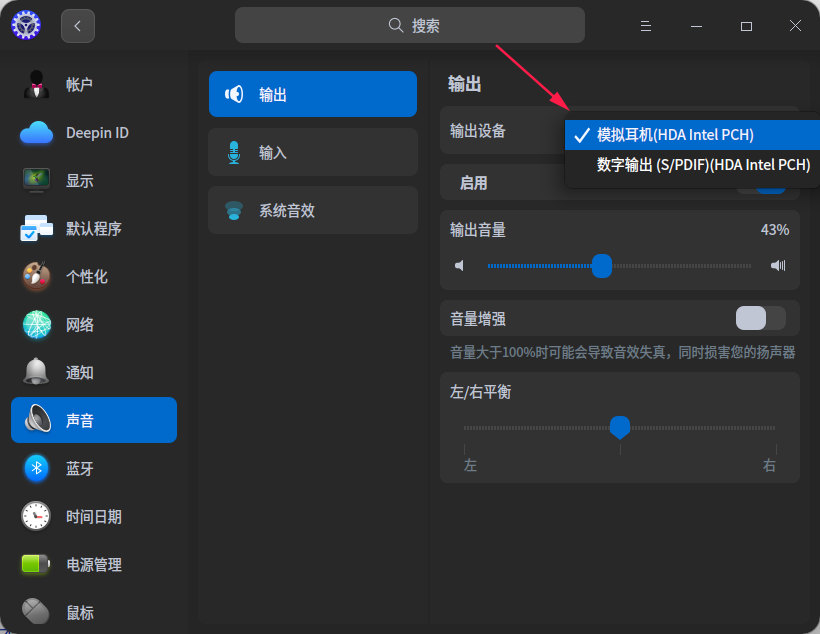The width and height of the screenshot is (820, 634).
Task: Open 网络 network globe icon
Action: coord(37,324)
